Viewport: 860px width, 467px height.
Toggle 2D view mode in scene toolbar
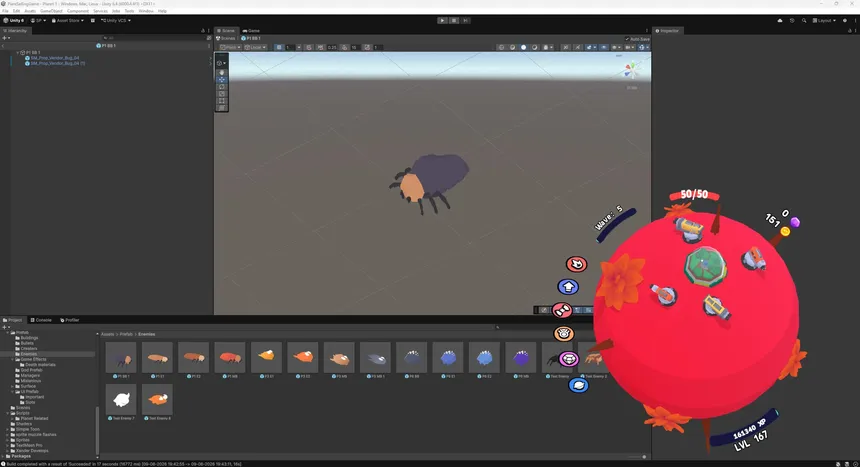(567, 47)
